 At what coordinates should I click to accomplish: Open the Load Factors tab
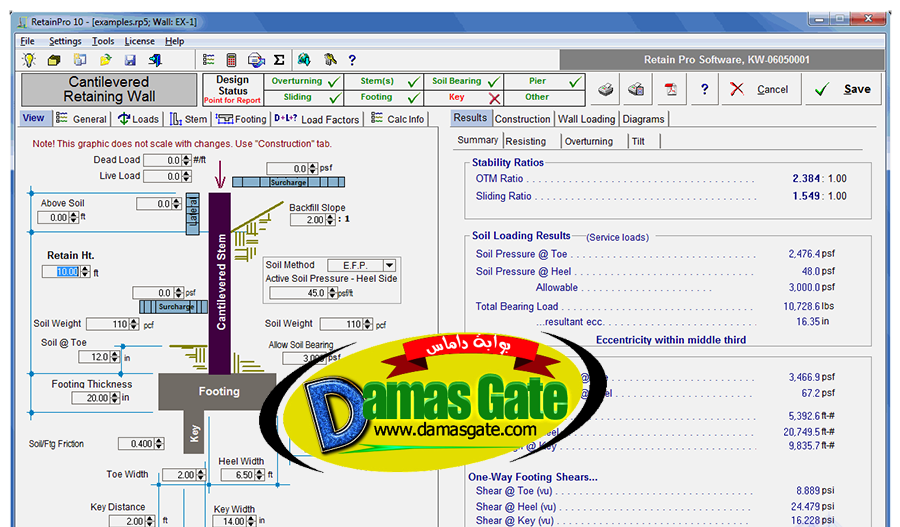tap(316, 119)
